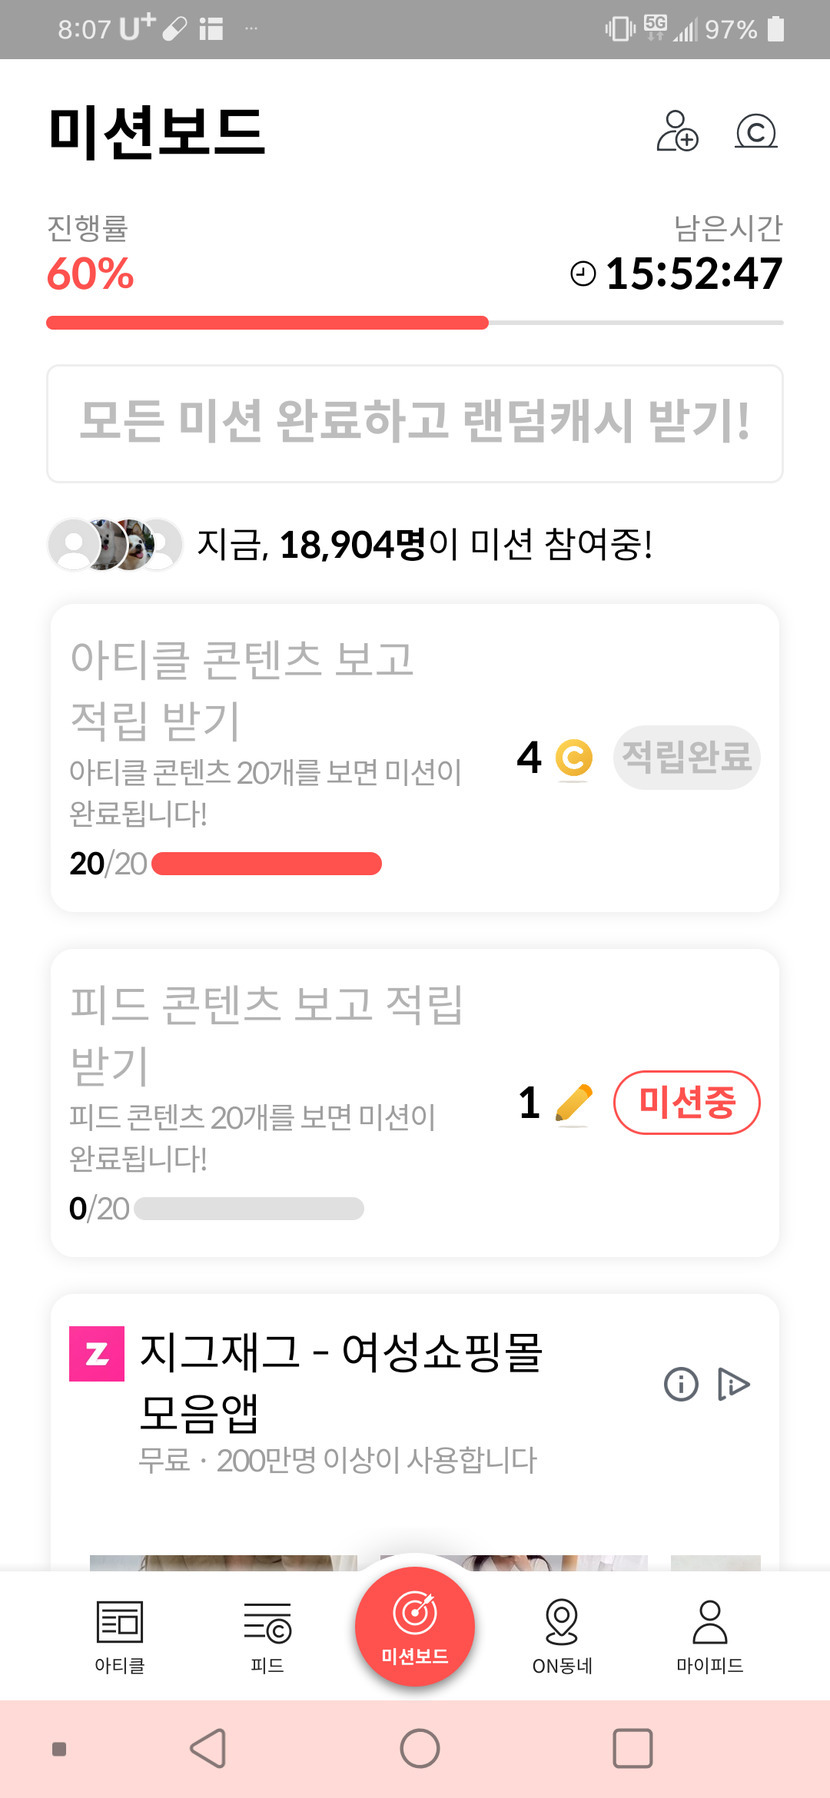The height and width of the screenshot is (1798, 830).
Task: Tap the 모든 미션 완료하고 랜덤캐시 받기 button
Action: (x=415, y=423)
